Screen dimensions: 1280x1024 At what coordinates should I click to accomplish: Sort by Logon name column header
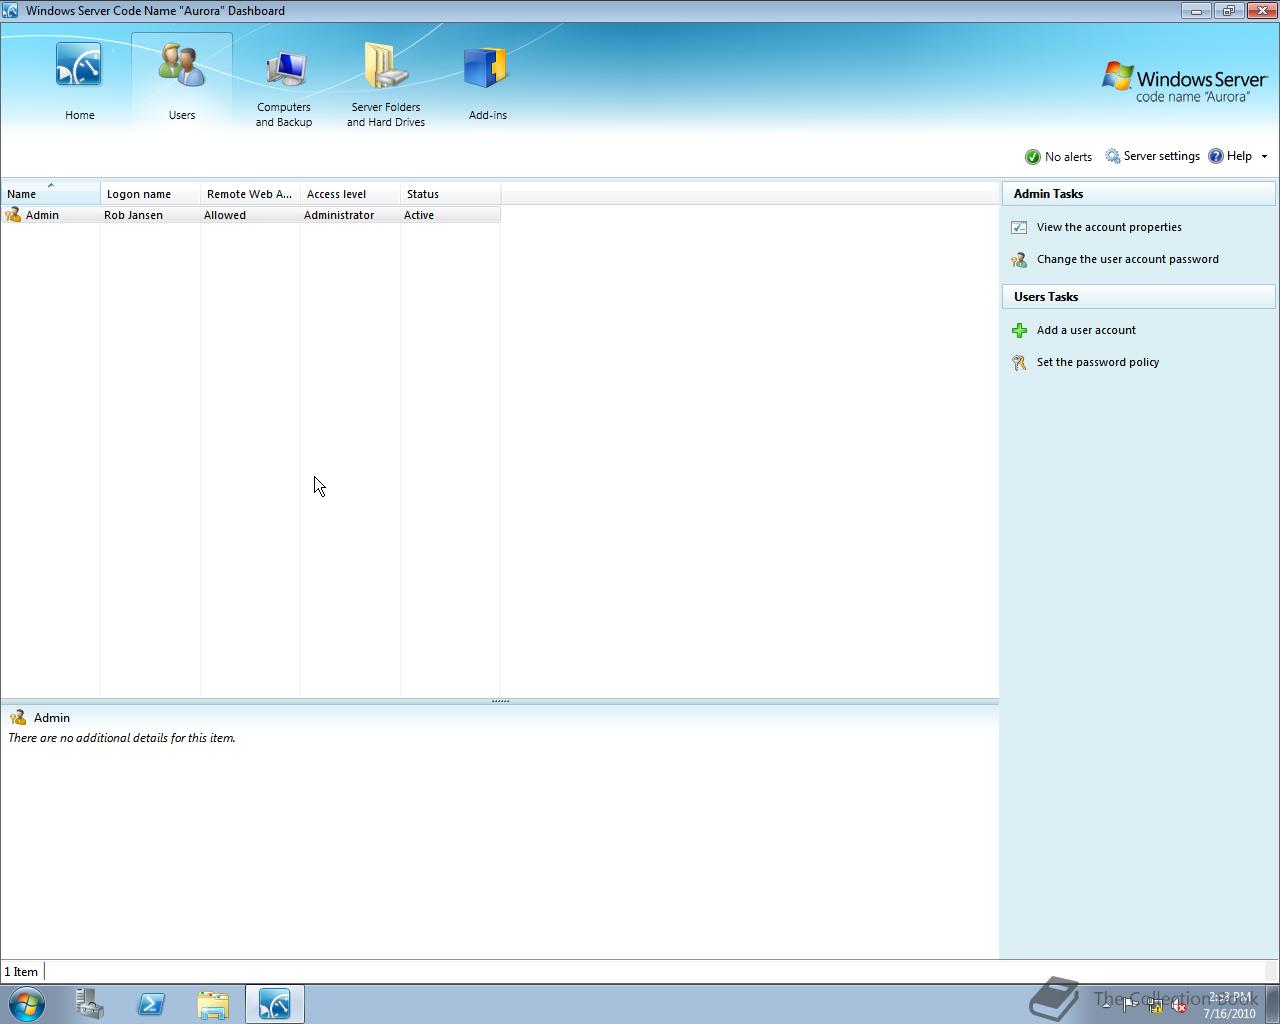click(151, 194)
